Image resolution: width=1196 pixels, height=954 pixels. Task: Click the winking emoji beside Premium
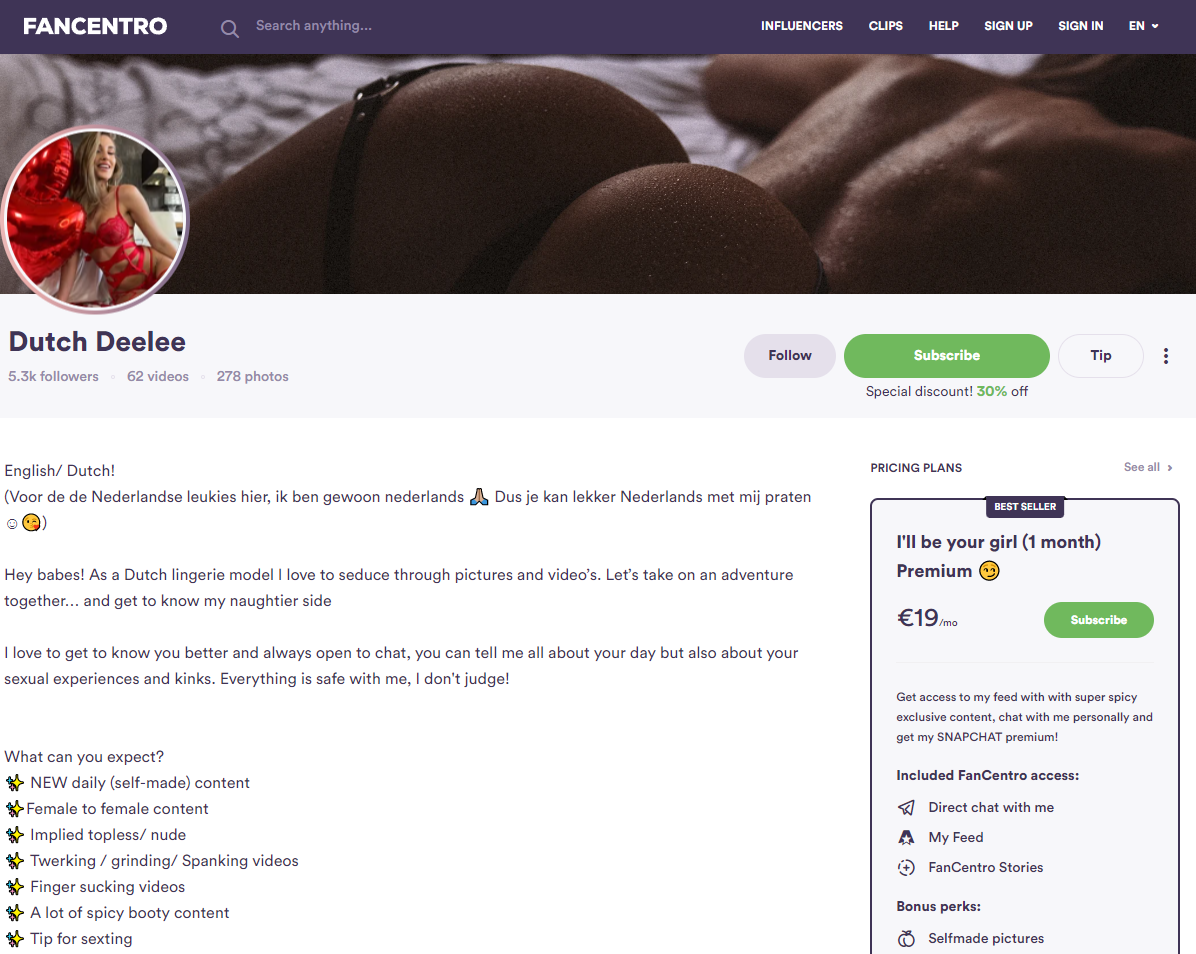point(989,571)
